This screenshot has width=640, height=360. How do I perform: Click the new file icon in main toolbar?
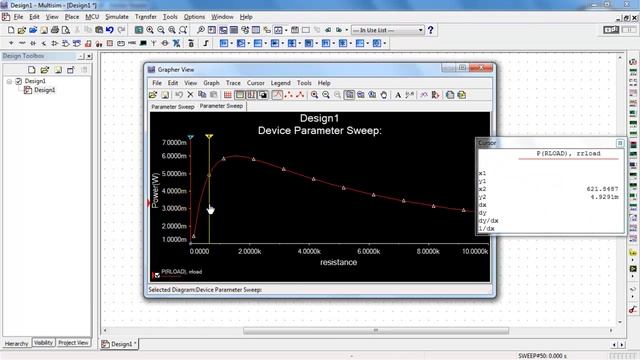click(x=11, y=30)
